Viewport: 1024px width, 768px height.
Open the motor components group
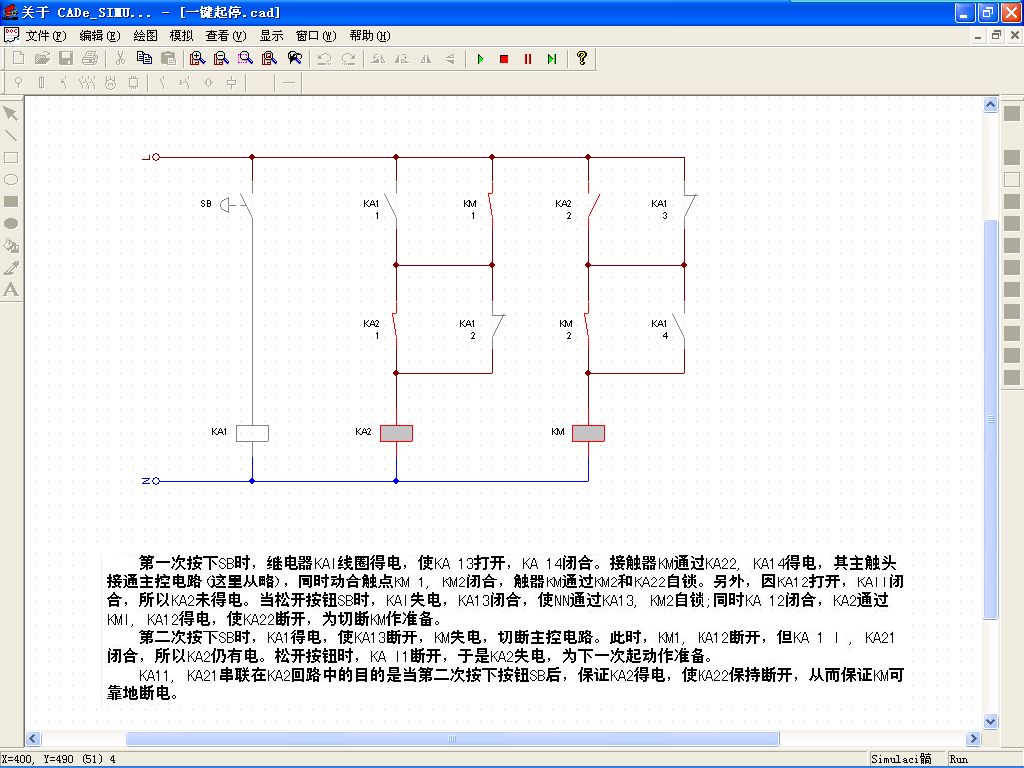coord(110,83)
